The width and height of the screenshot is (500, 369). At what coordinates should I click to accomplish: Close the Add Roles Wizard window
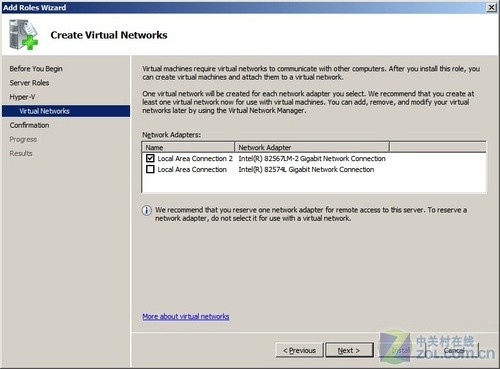[492, 7]
